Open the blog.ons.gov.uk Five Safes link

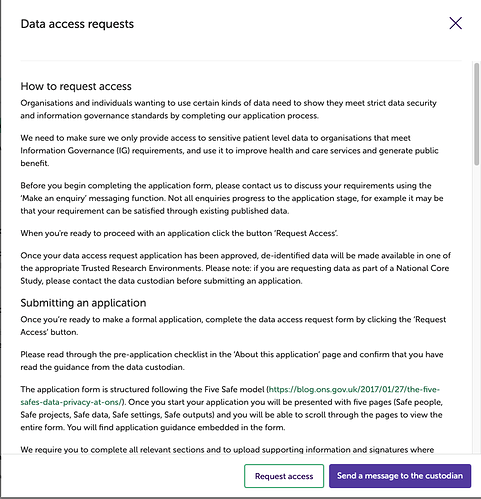(354, 389)
